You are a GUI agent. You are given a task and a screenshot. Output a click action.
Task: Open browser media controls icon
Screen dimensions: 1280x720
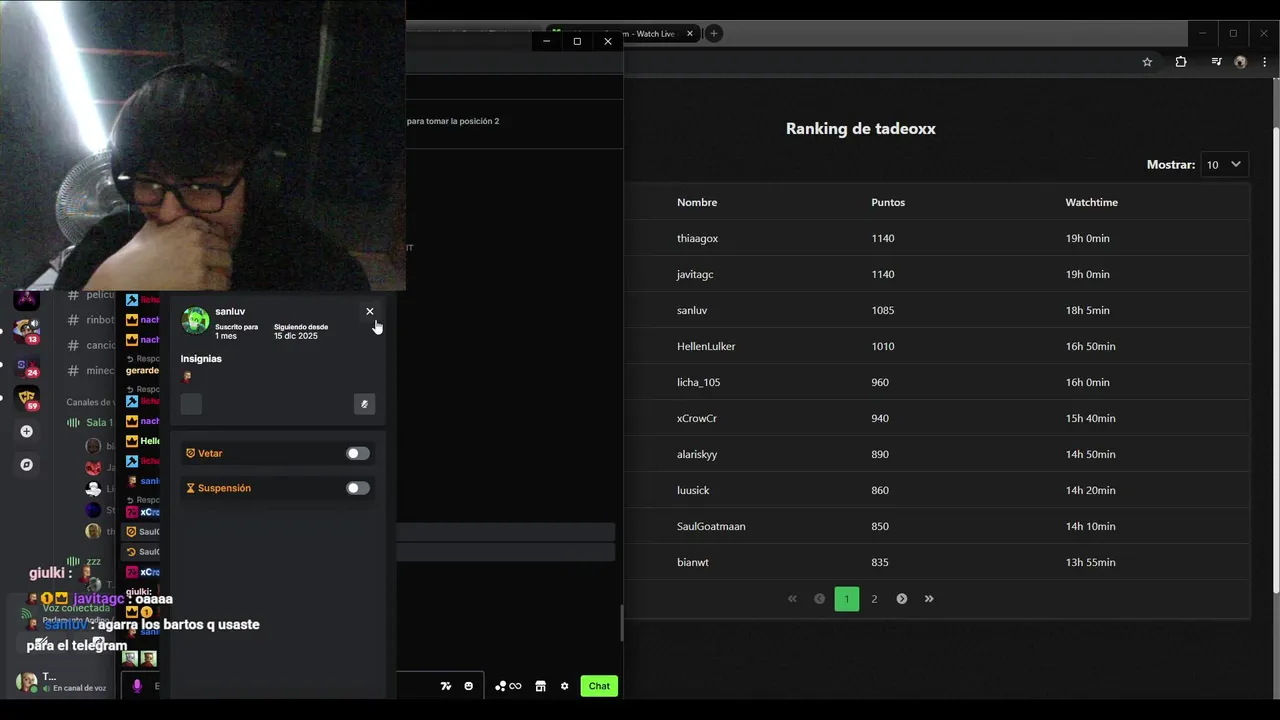coord(1216,62)
